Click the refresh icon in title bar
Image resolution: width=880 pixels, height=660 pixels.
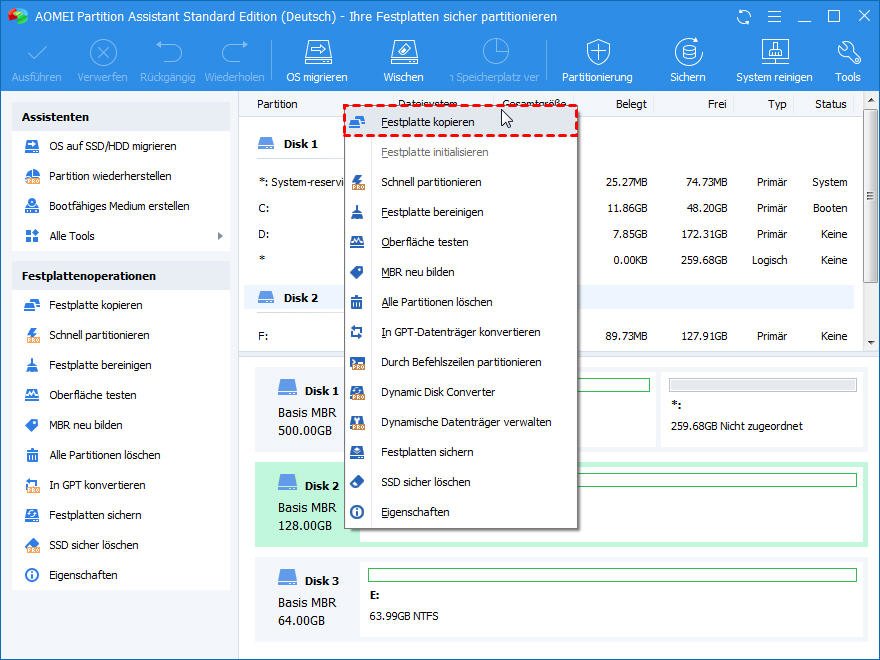(744, 17)
